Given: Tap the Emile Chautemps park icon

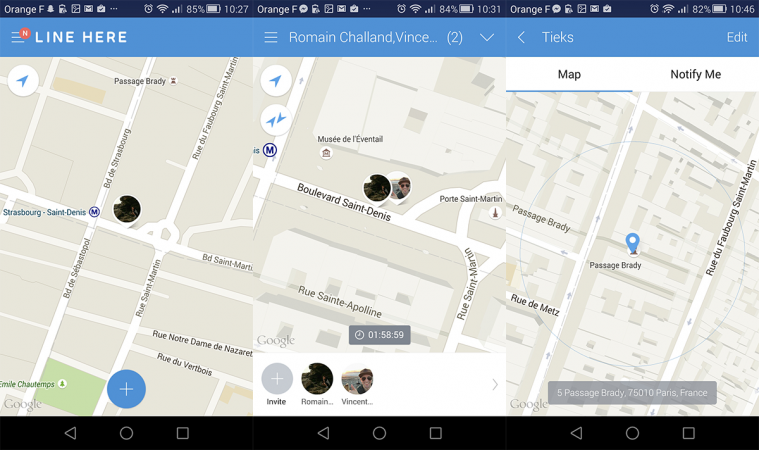Looking at the screenshot, I should click(62, 384).
